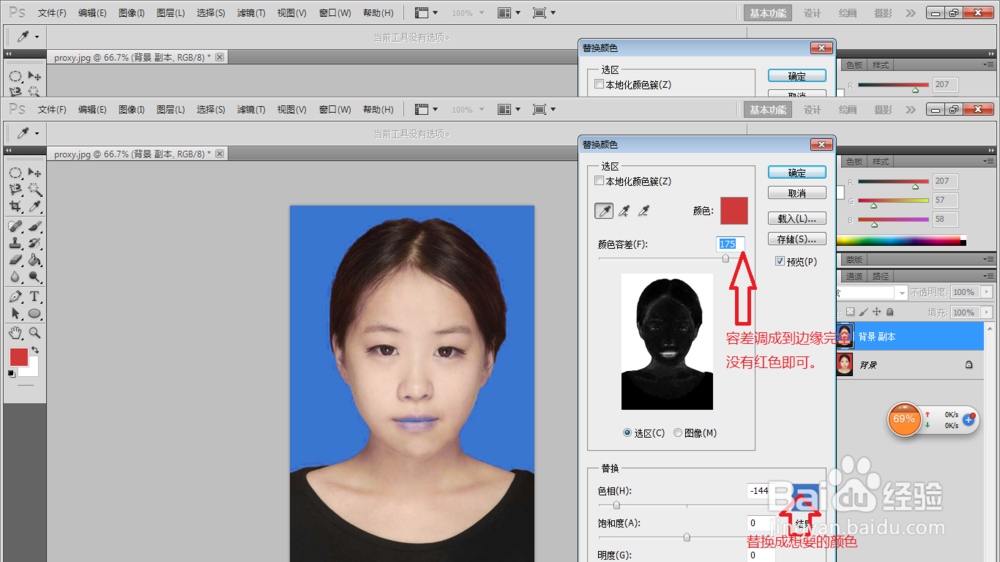
Task: Click the 取消 button in lower dialog
Action: click(797, 193)
